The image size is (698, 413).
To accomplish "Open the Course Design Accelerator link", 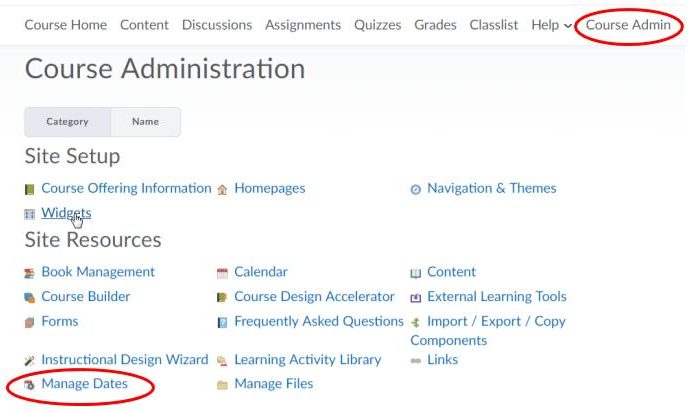I will click(314, 296).
